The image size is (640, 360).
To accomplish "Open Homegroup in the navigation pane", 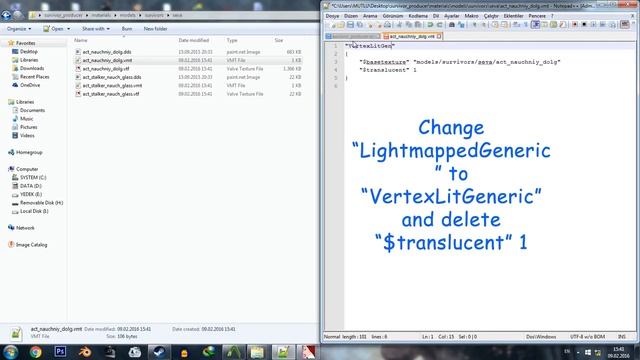I will (29, 153).
